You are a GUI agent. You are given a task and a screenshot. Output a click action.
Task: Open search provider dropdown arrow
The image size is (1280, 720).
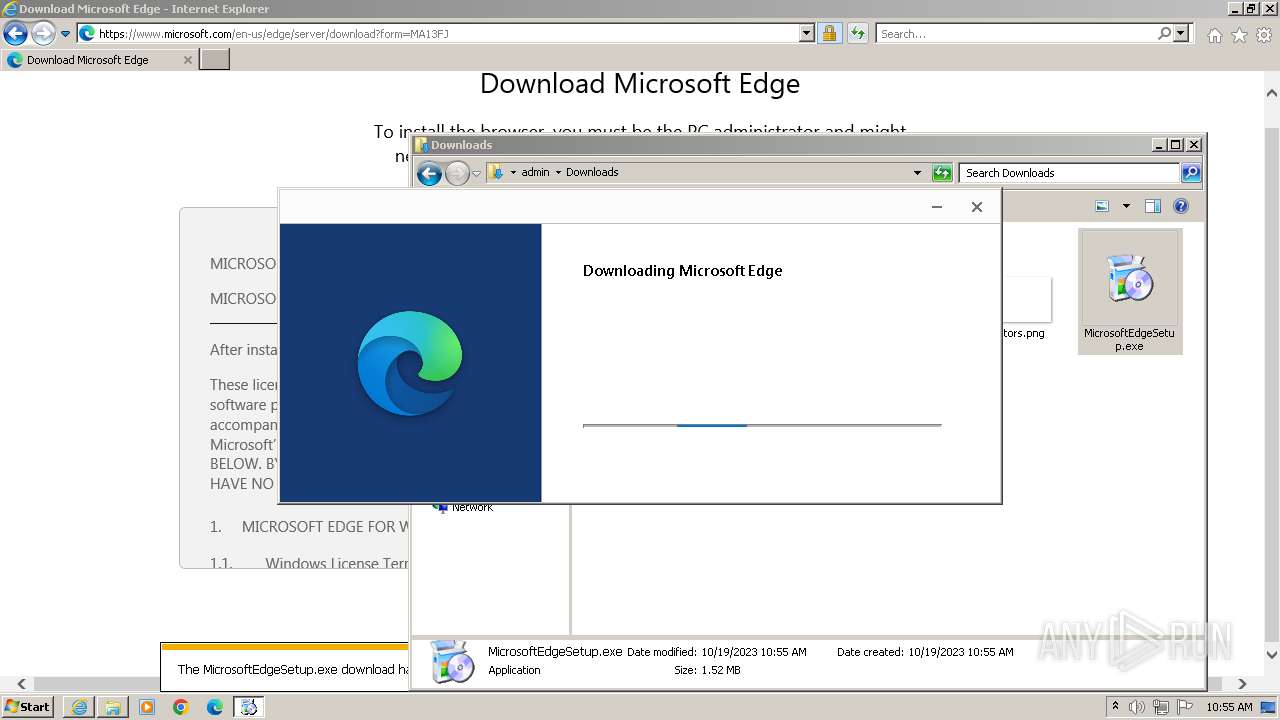point(1182,33)
